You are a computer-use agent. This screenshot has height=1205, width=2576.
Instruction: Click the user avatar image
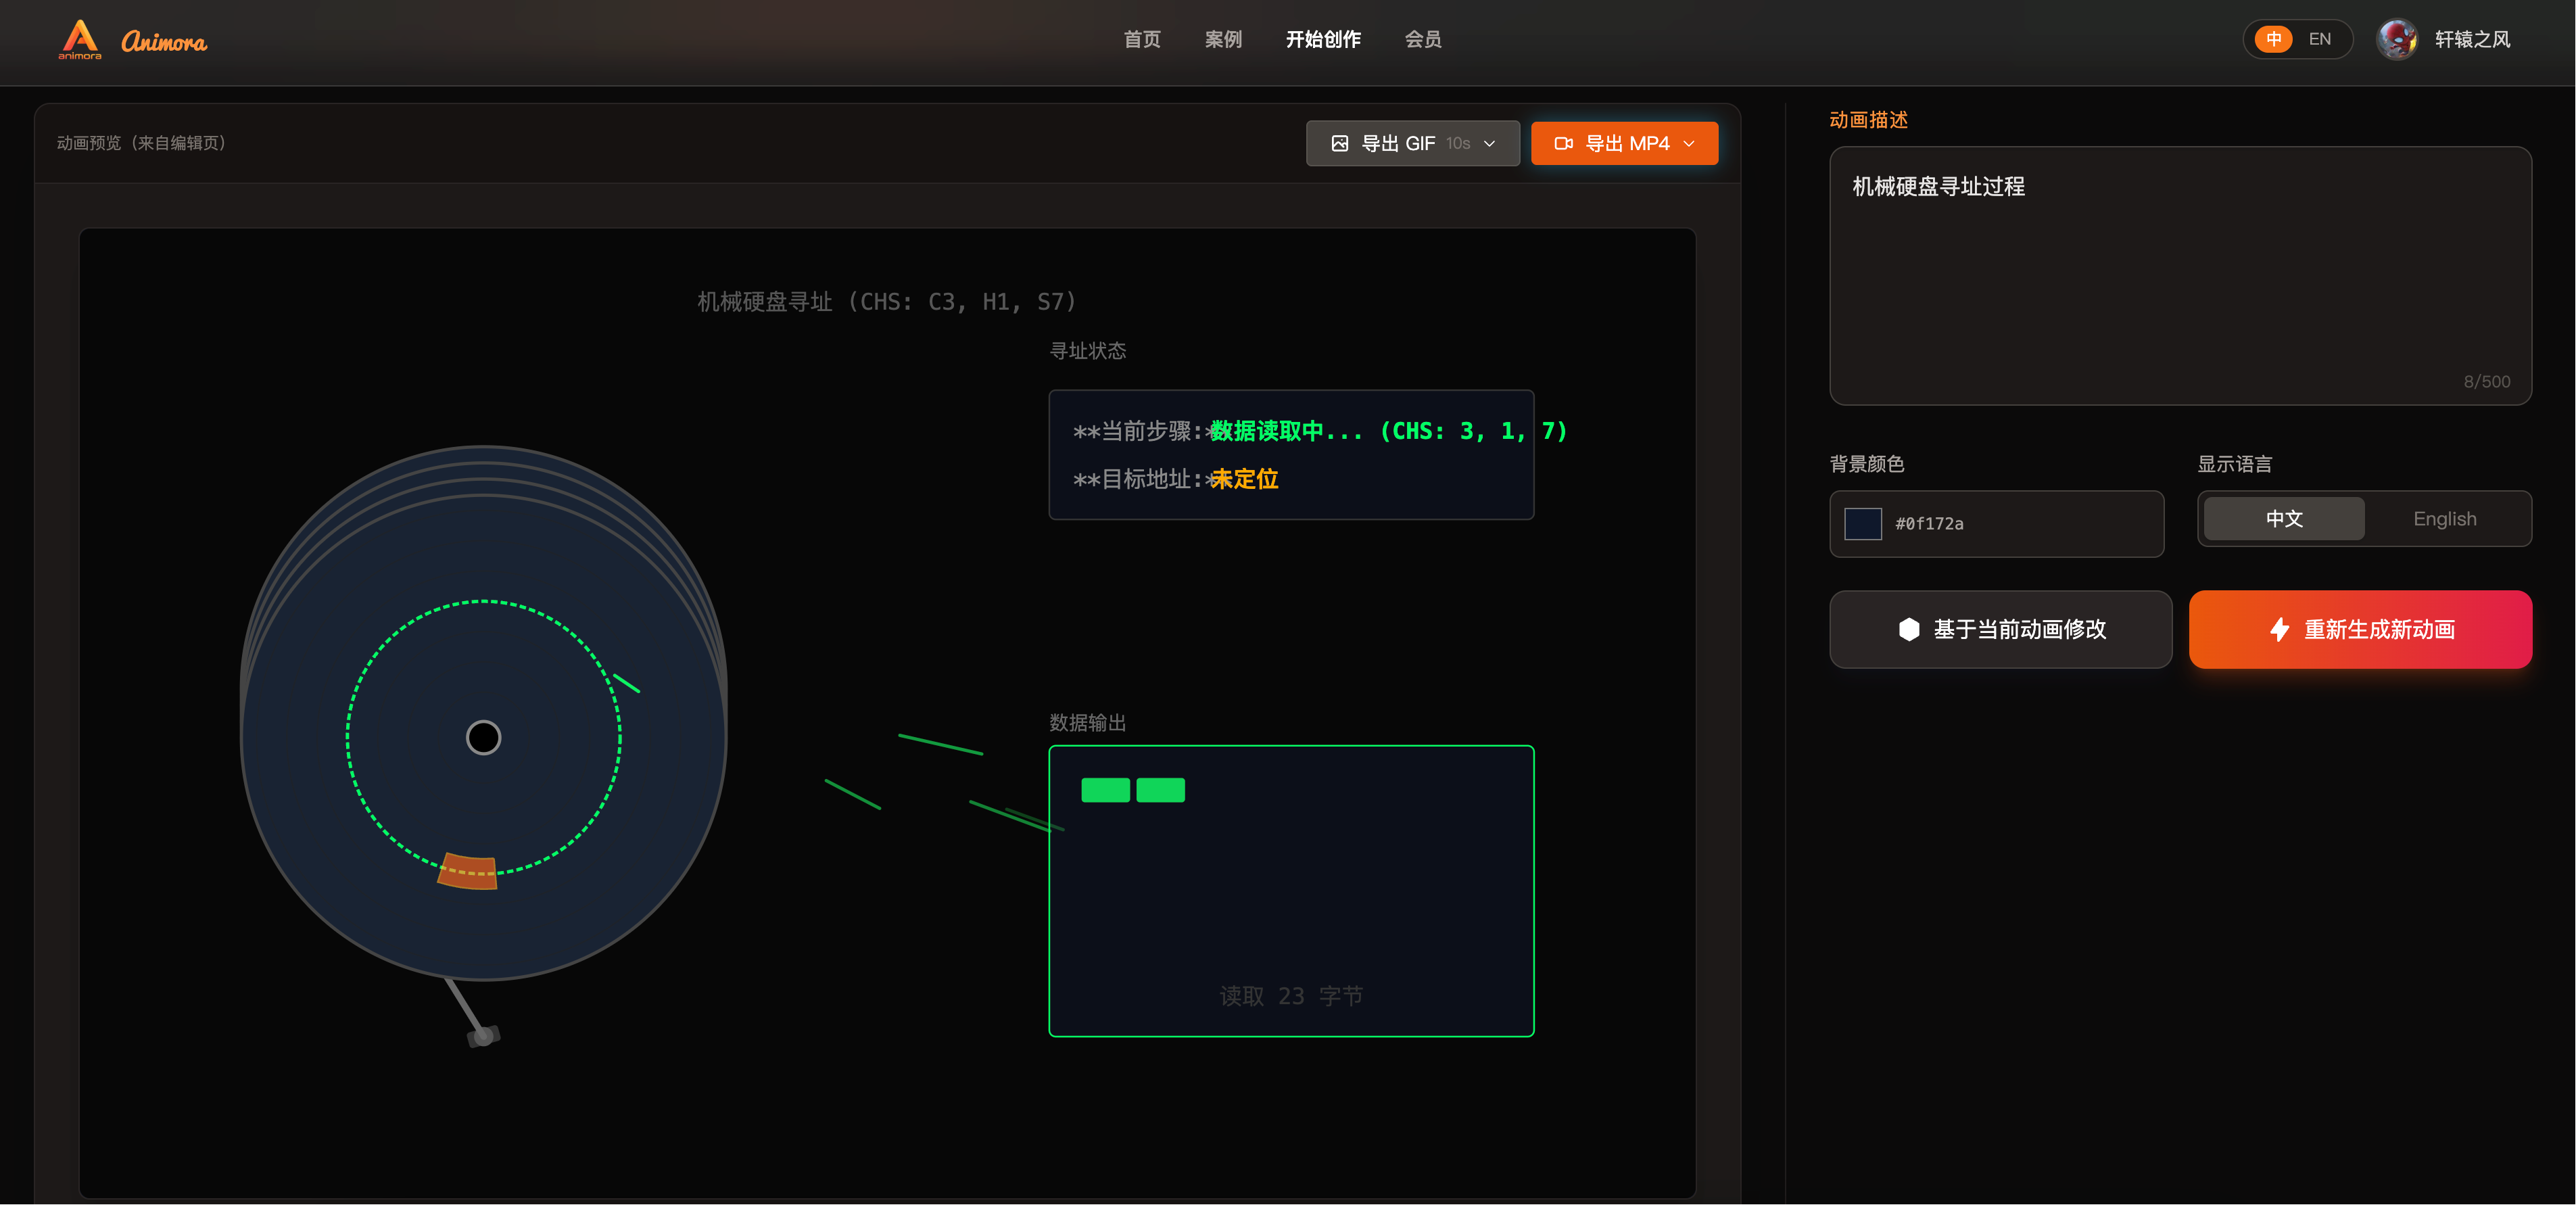click(2397, 40)
